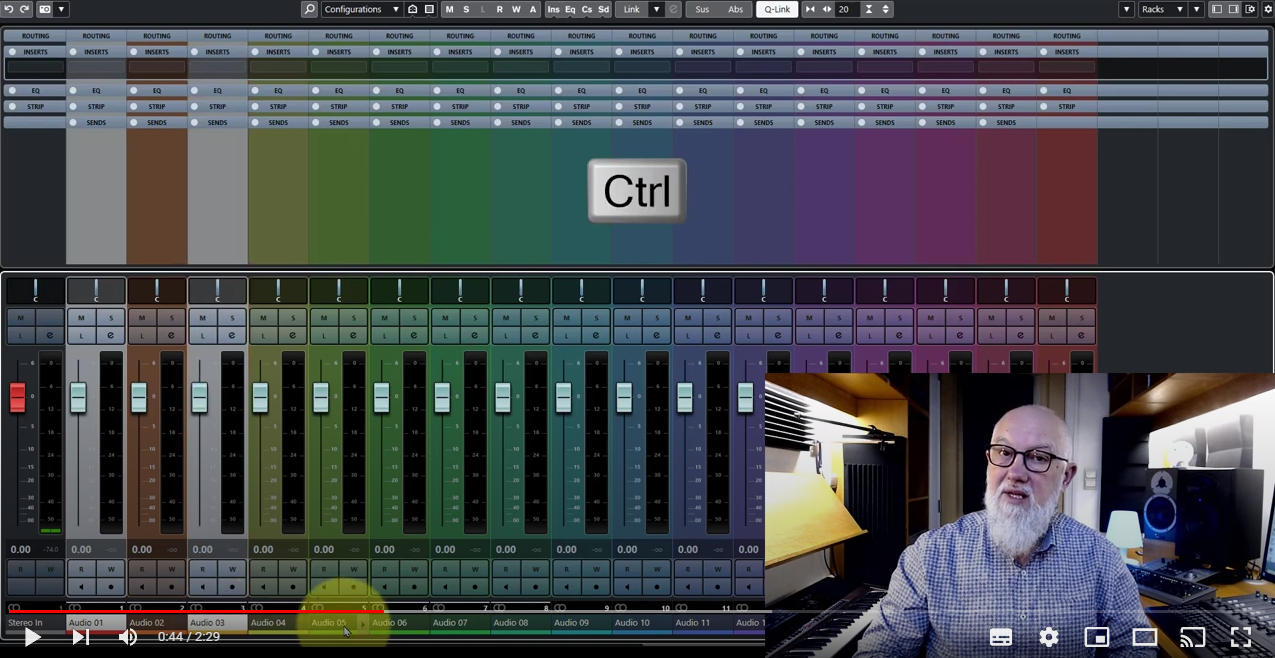Click the YouTube volume speaker icon
Screen dimensions: 1275x658
click(x=128, y=637)
